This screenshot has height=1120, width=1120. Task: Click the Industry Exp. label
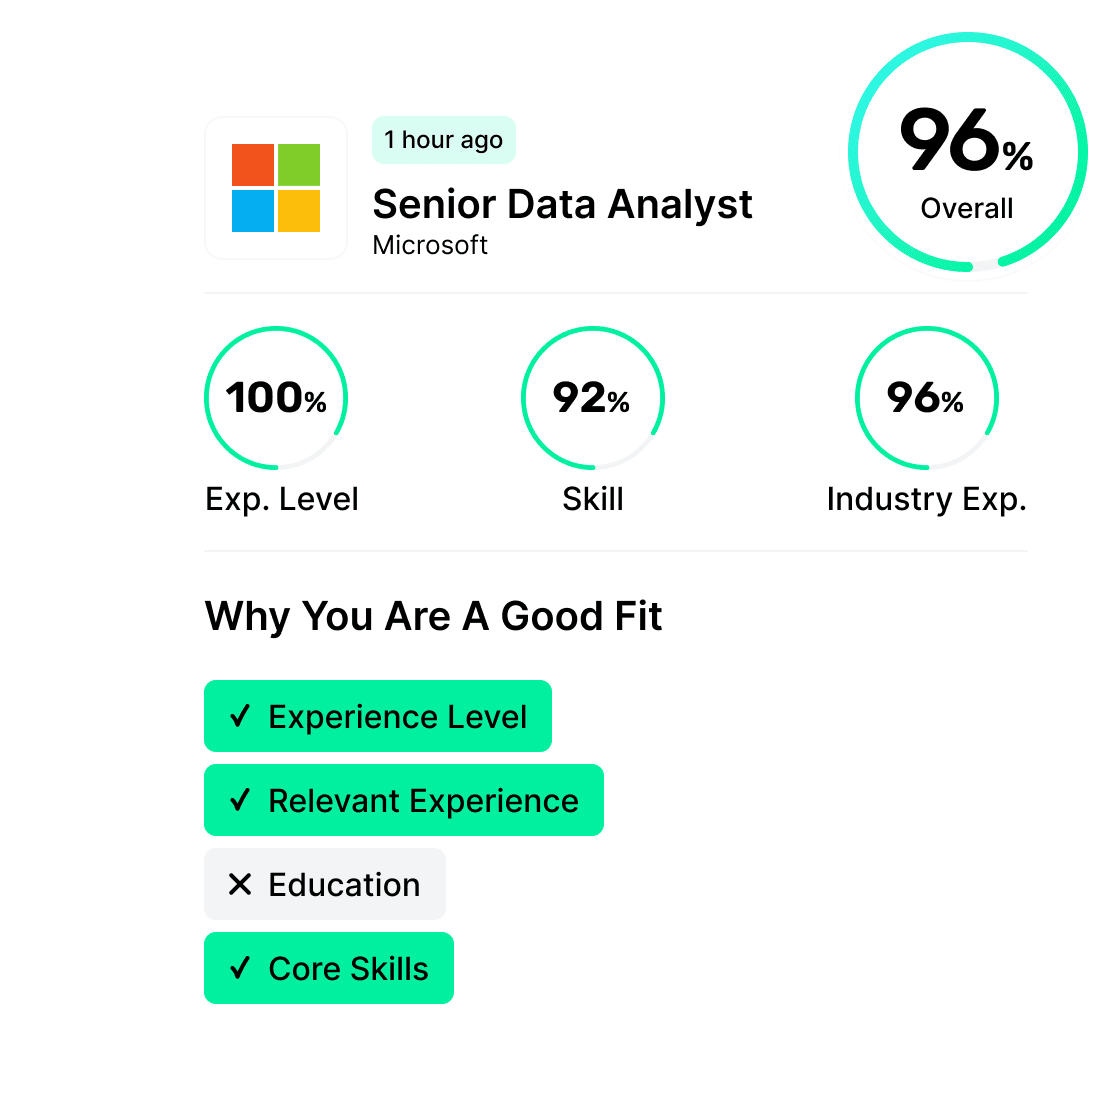click(926, 499)
